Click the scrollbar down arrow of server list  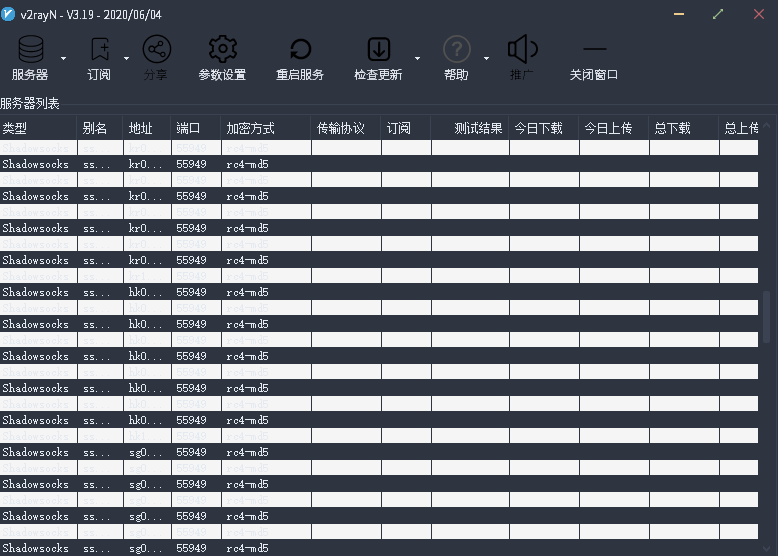pyautogui.click(x=767, y=548)
